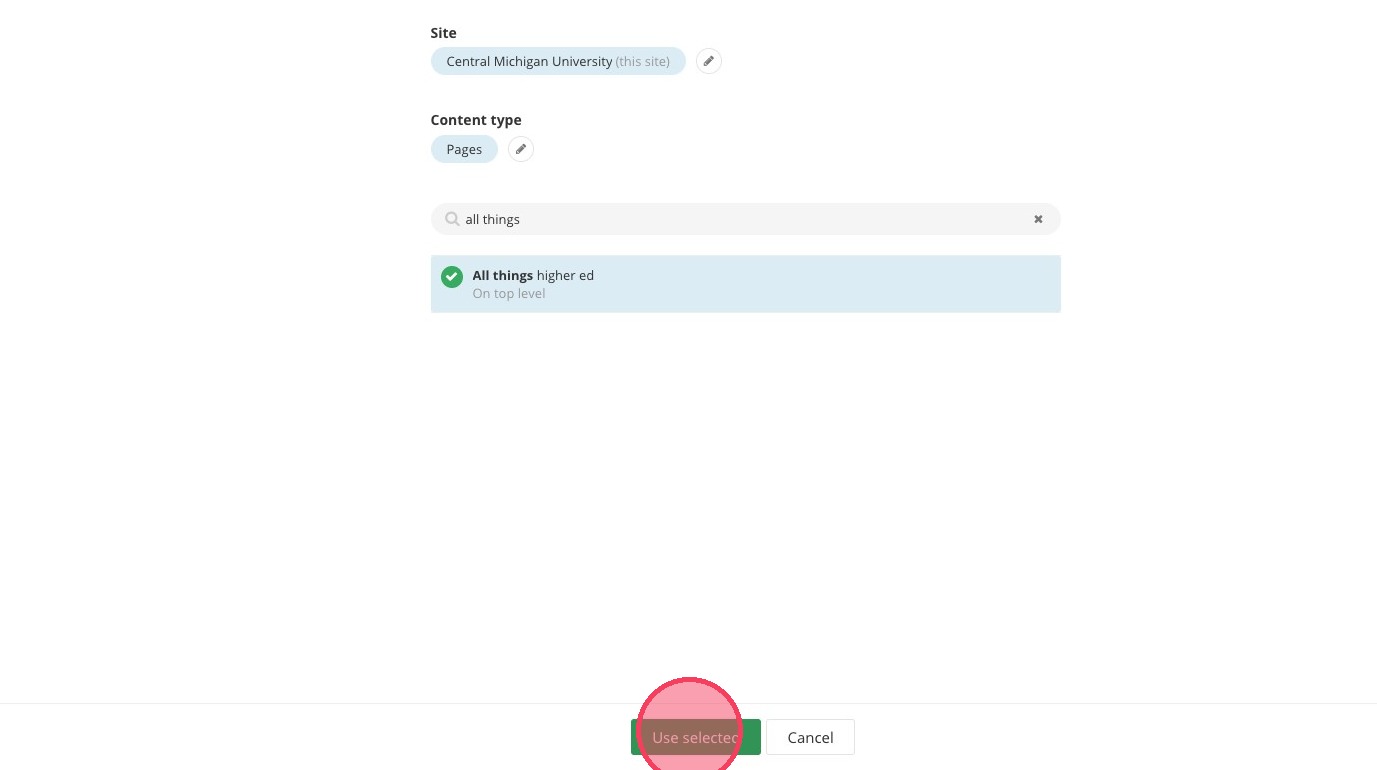This screenshot has height=770, width=1377.
Task: Click the "(this site)" text in the chip
Action: pyautogui.click(x=643, y=61)
